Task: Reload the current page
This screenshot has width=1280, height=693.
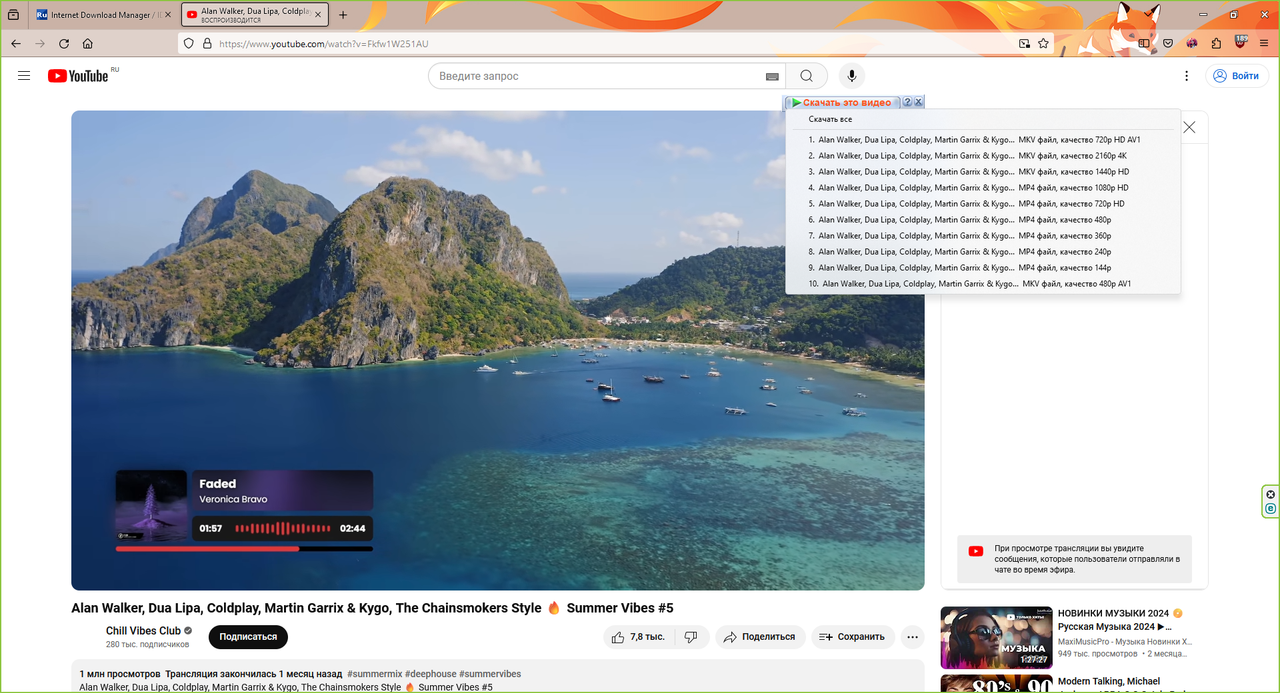Action: 64,44
